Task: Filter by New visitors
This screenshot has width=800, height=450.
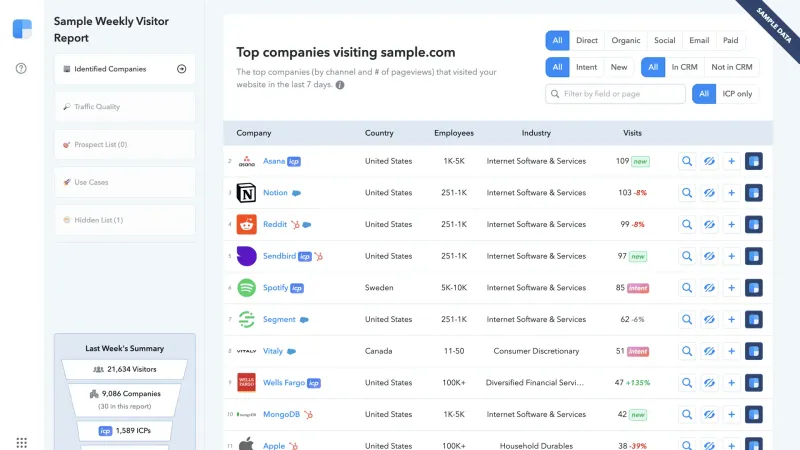Action: 619,67
